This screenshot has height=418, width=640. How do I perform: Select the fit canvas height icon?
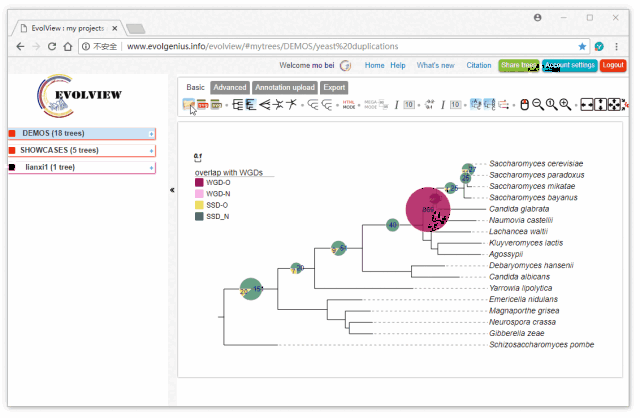pyautogui.click(x=600, y=105)
